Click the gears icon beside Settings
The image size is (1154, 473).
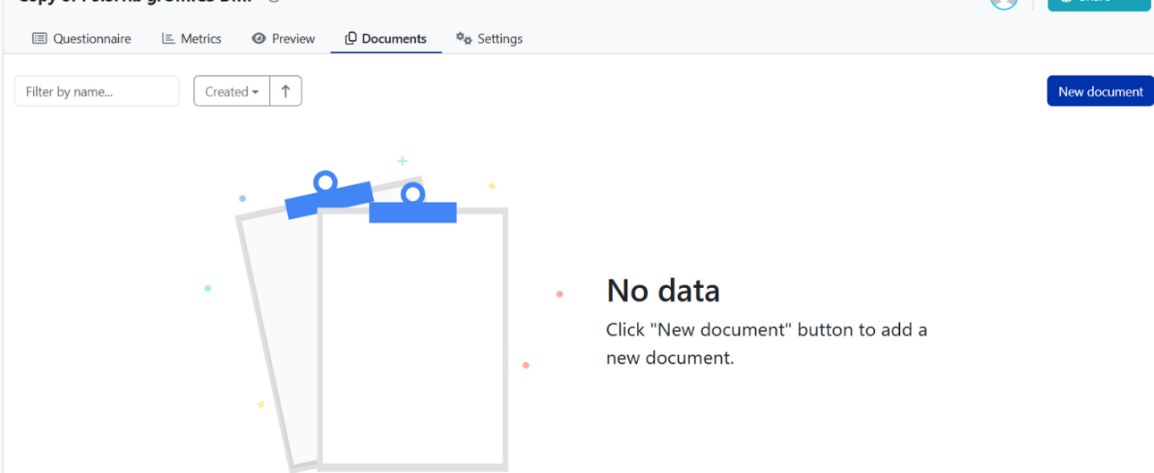pos(463,39)
